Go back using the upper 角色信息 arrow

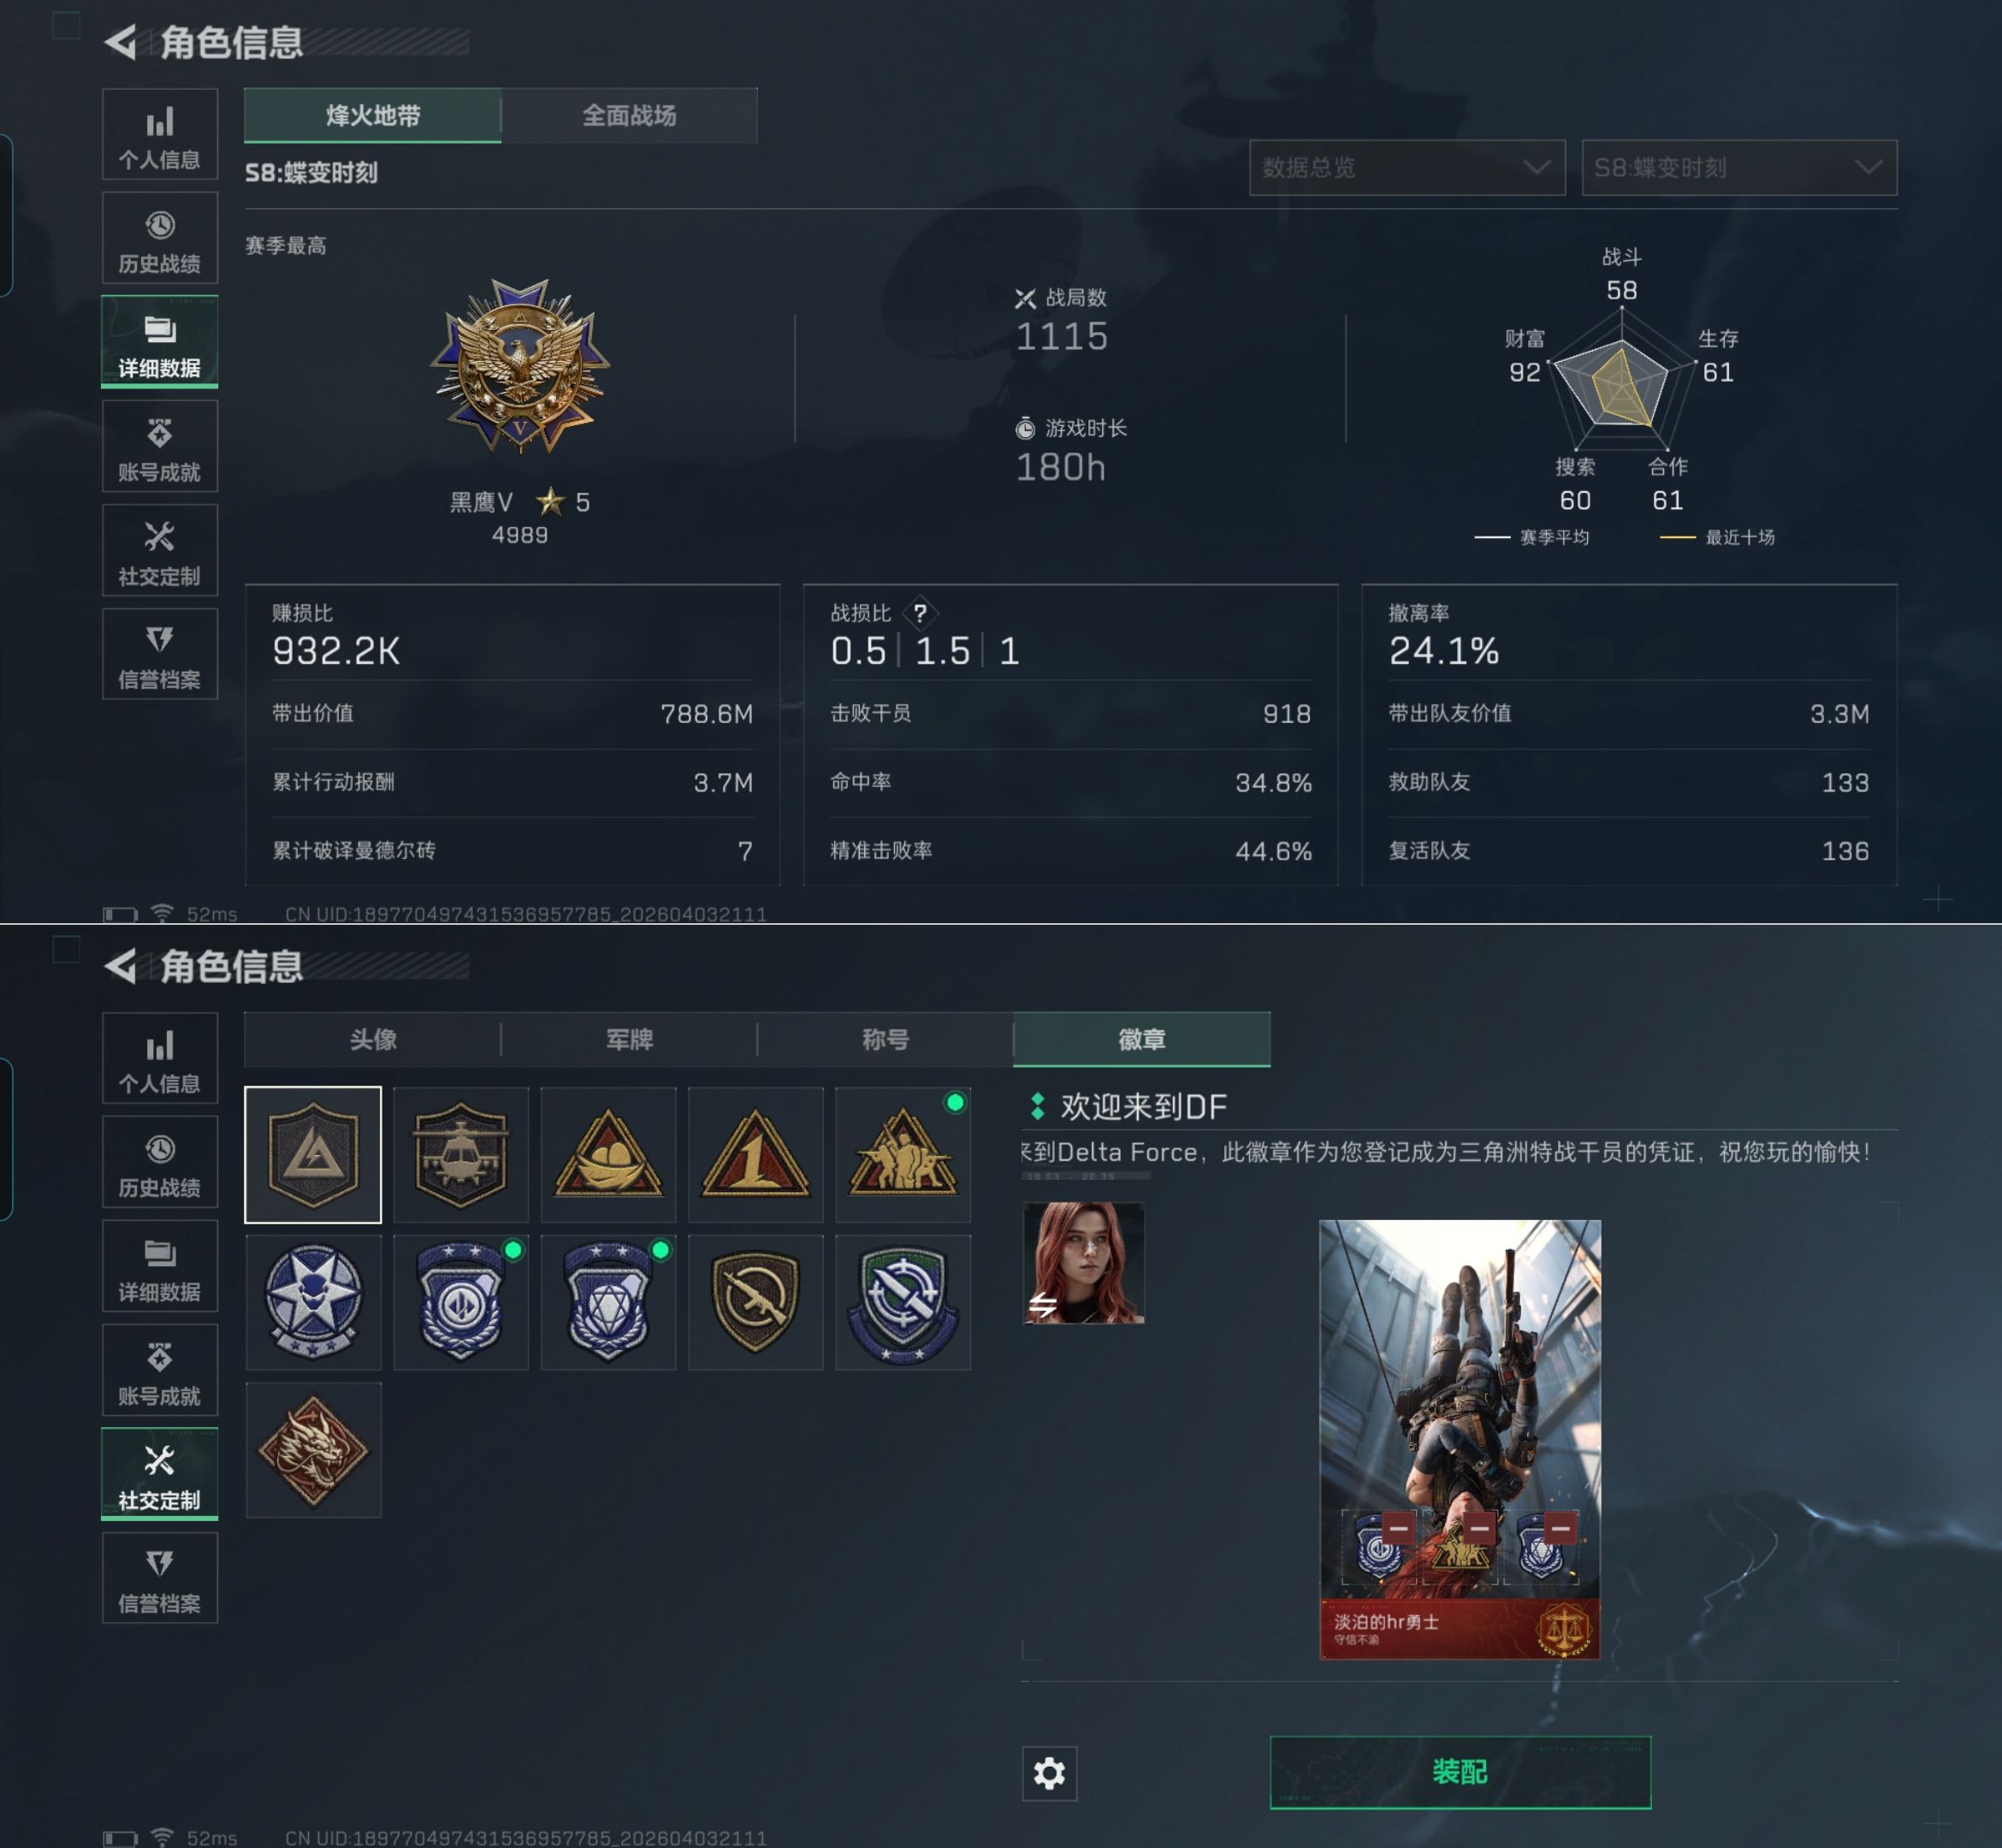click(x=121, y=42)
